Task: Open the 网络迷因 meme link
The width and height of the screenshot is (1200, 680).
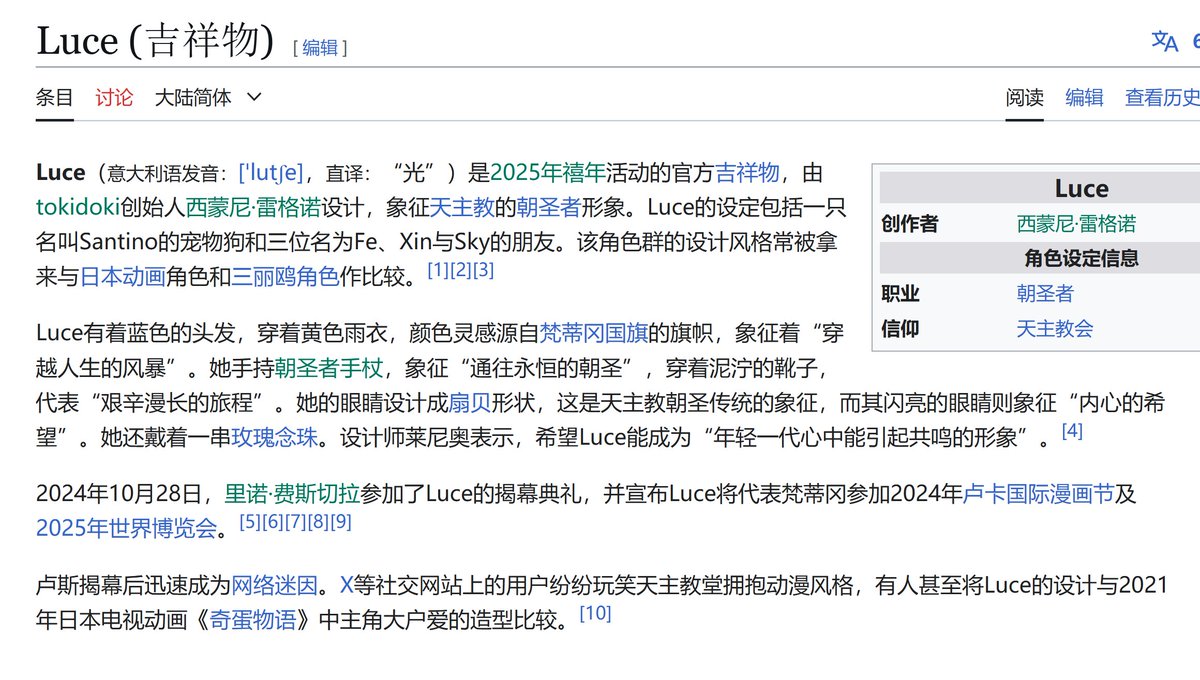Action: [261, 584]
